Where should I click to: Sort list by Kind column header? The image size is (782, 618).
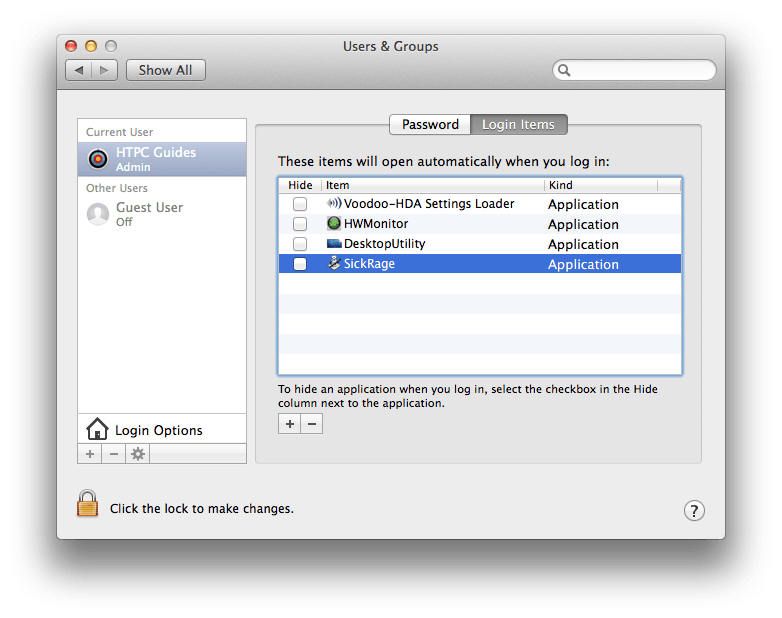coord(600,185)
